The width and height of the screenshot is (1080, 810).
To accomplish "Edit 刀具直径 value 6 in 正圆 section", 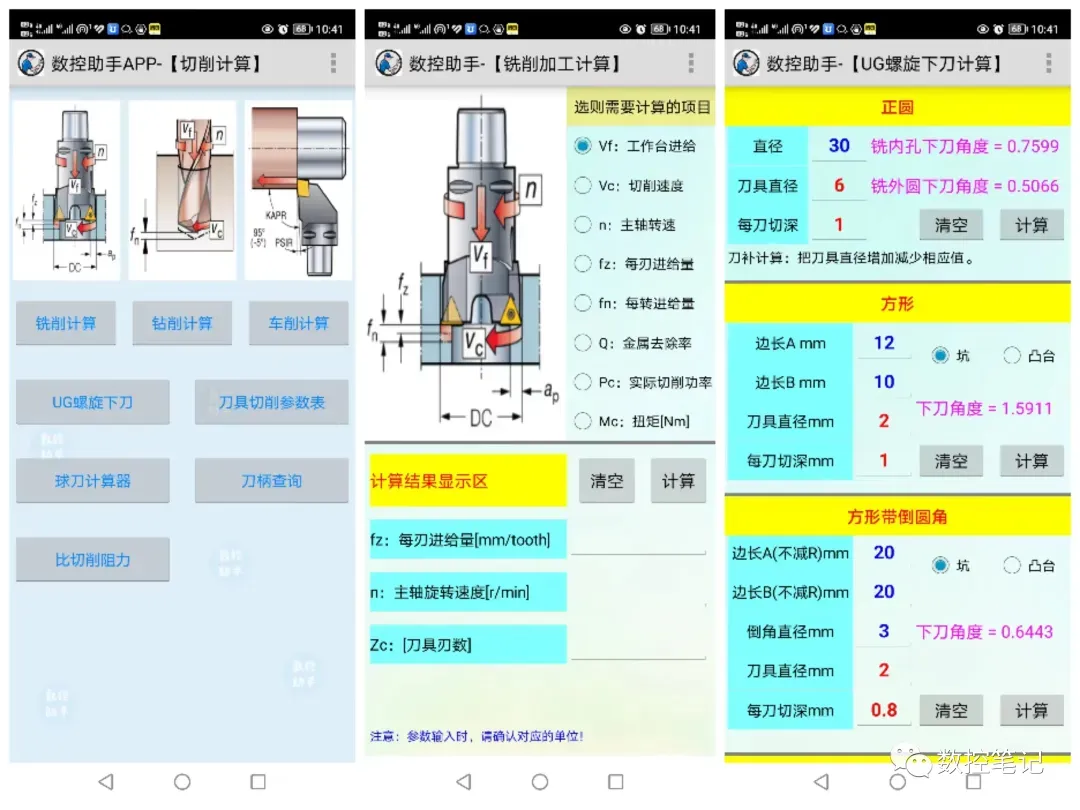I will [839, 185].
